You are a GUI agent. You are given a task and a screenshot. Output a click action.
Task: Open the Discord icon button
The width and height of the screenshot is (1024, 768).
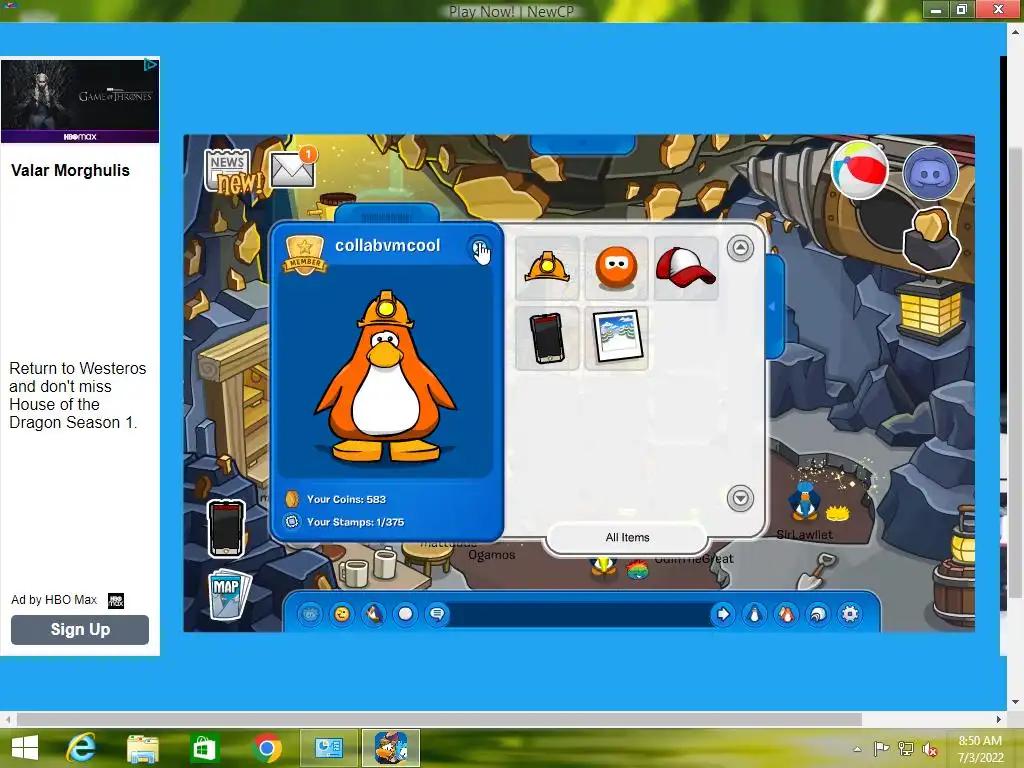click(930, 173)
